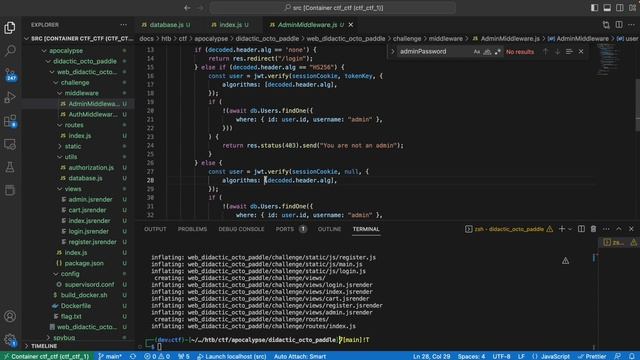Go to next match arrow

tap(557, 52)
